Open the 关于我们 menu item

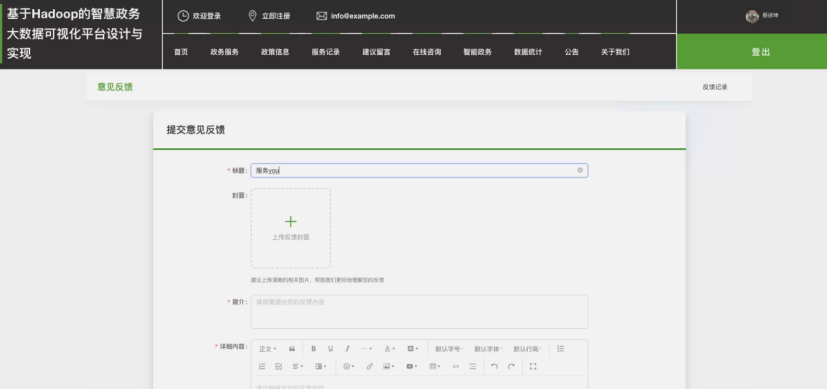tap(615, 52)
